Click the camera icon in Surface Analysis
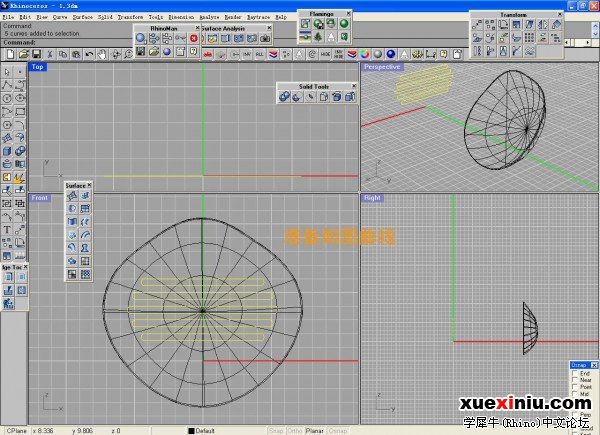 [265, 38]
